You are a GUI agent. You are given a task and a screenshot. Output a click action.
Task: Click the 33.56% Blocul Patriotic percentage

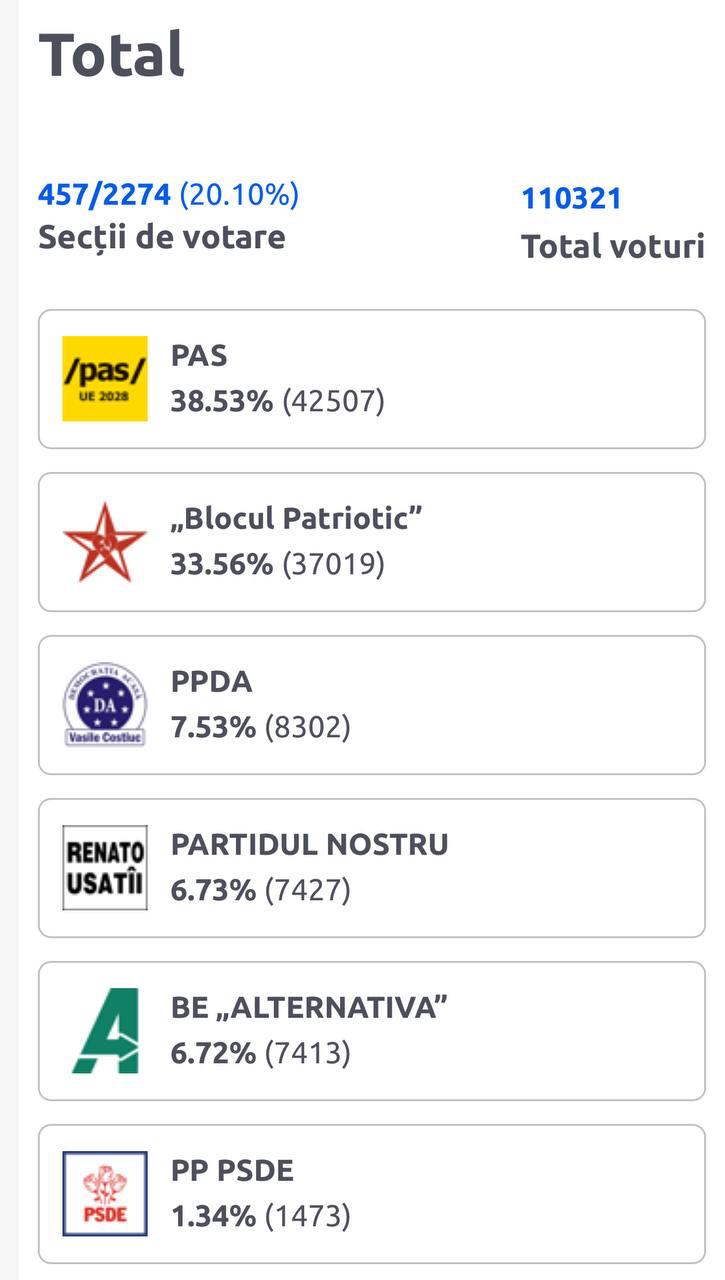coord(221,564)
